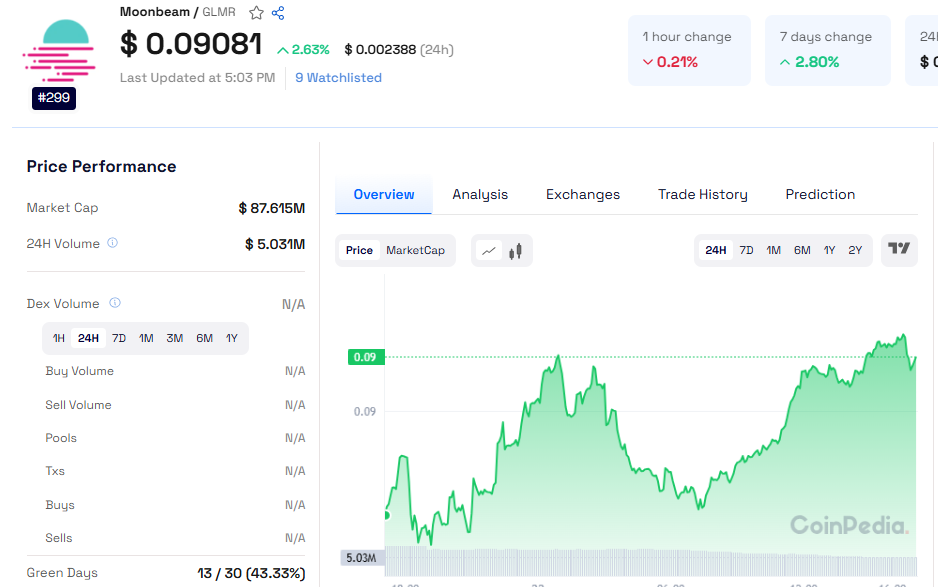The width and height of the screenshot is (938, 587).
Task: Open the Prediction tab
Action: pos(820,194)
